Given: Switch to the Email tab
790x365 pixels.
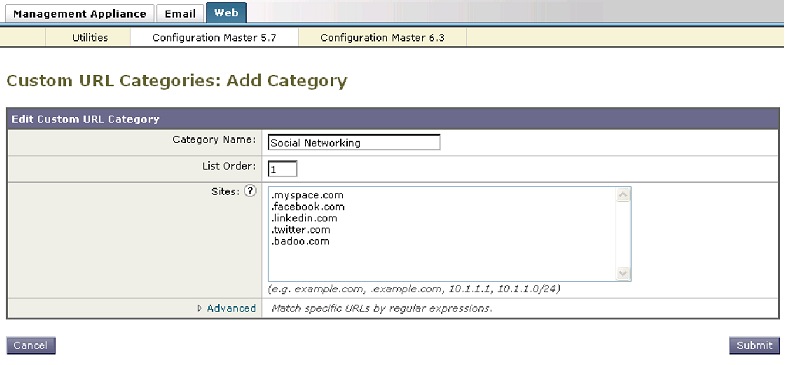Looking at the screenshot, I should (x=180, y=14).
